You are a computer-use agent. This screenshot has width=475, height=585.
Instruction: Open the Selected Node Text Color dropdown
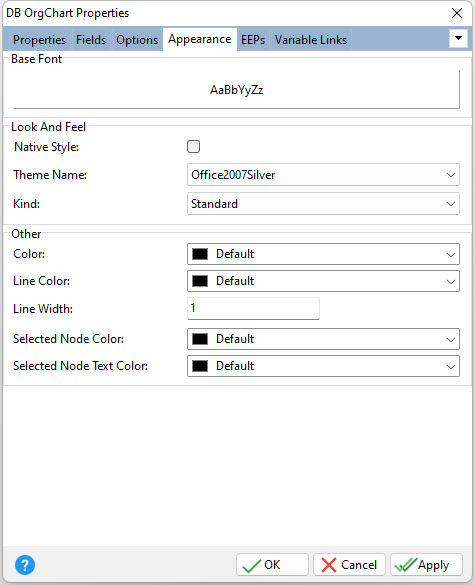[x=323, y=366]
